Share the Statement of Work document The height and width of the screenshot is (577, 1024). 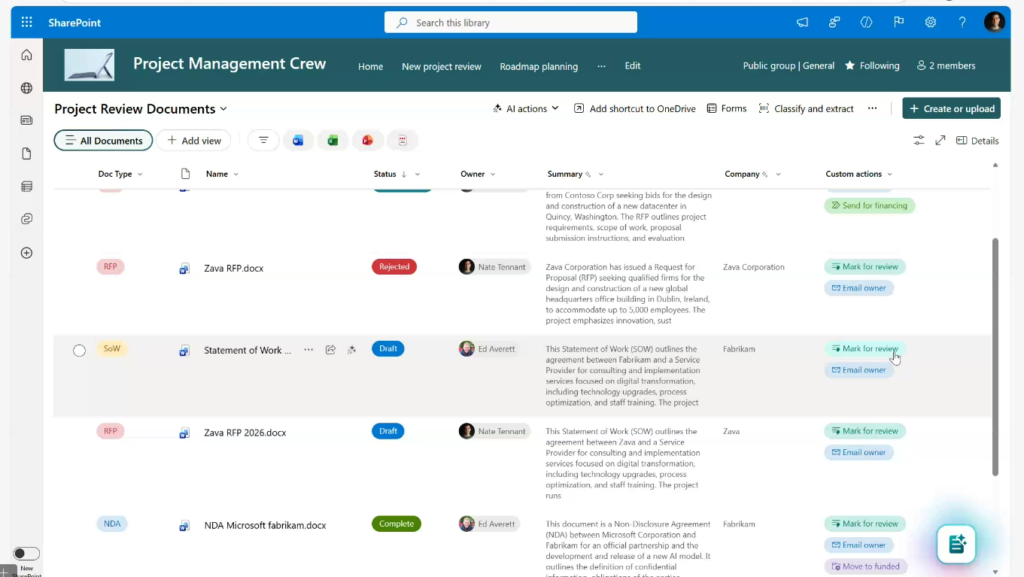[330, 350]
